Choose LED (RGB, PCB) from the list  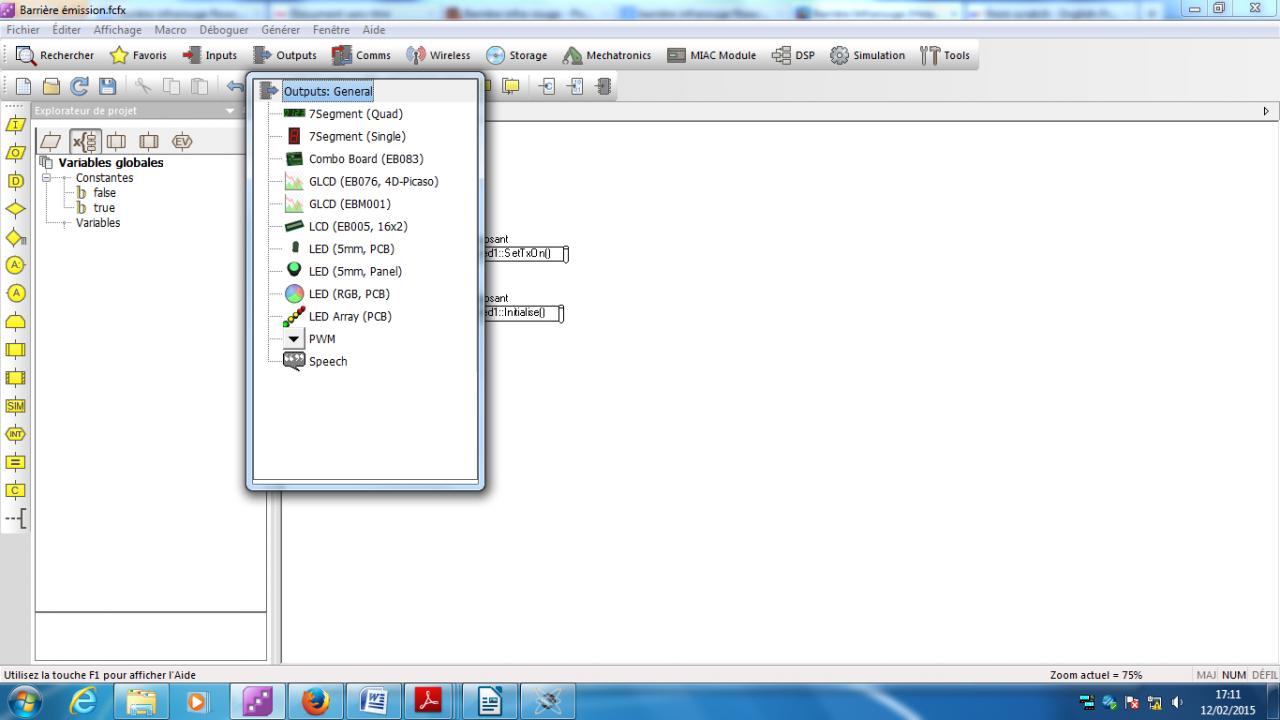click(x=349, y=294)
